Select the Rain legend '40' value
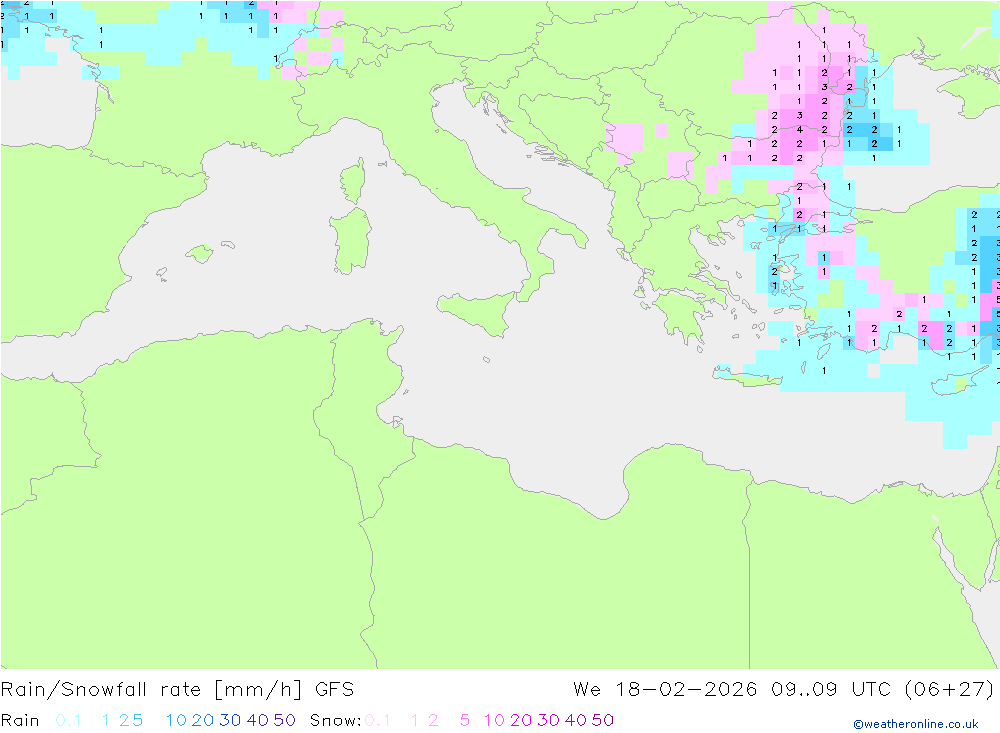 click(x=258, y=720)
